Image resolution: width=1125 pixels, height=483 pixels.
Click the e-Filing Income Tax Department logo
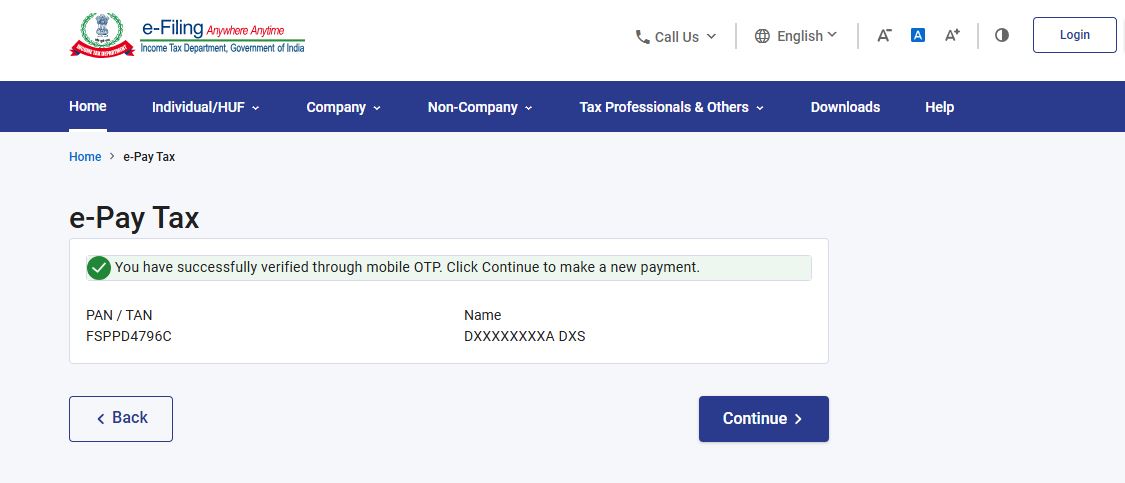pyautogui.click(x=187, y=36)
